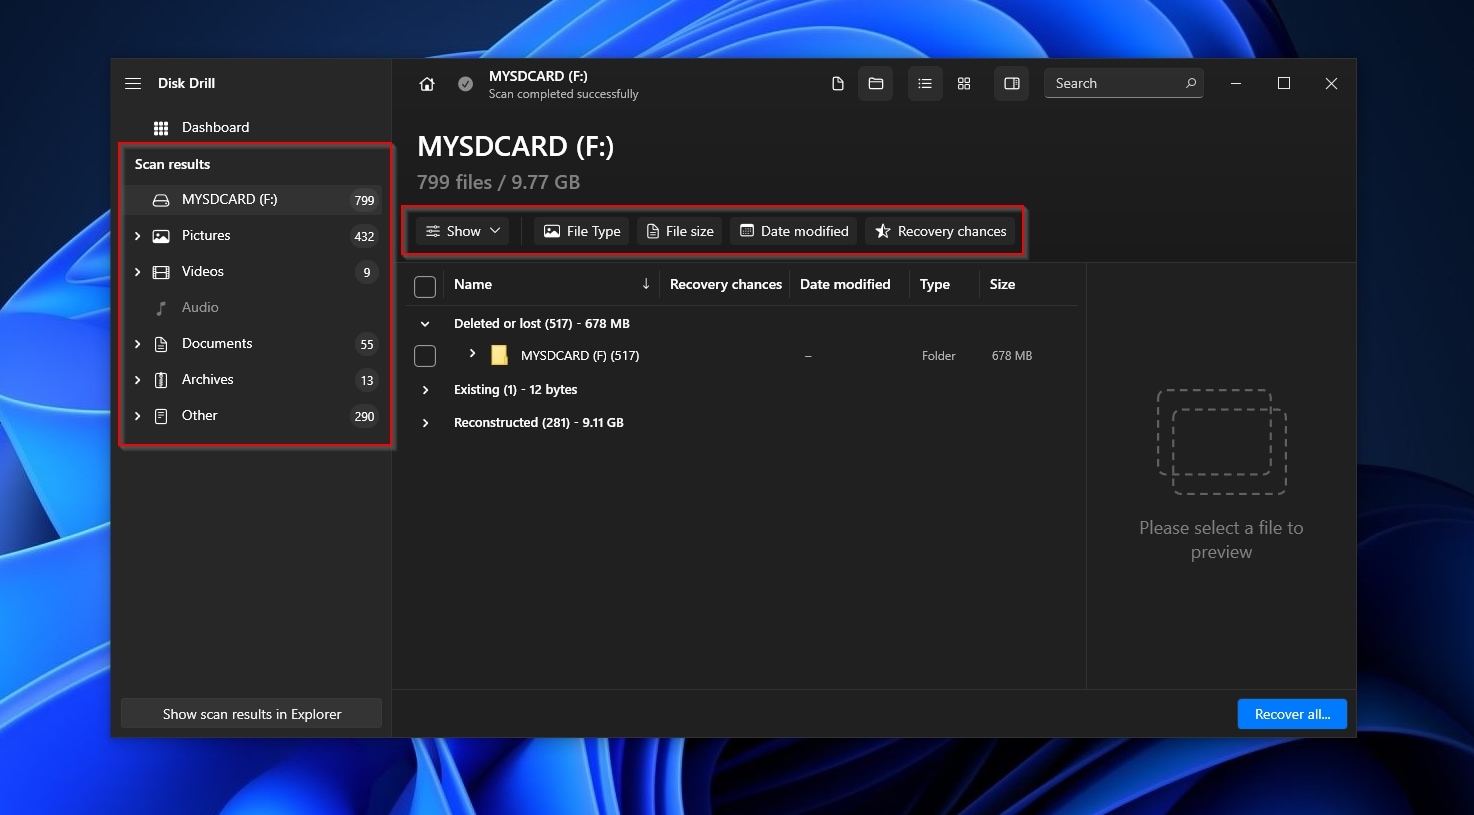Select grid view layout icon

coord(964,84)
